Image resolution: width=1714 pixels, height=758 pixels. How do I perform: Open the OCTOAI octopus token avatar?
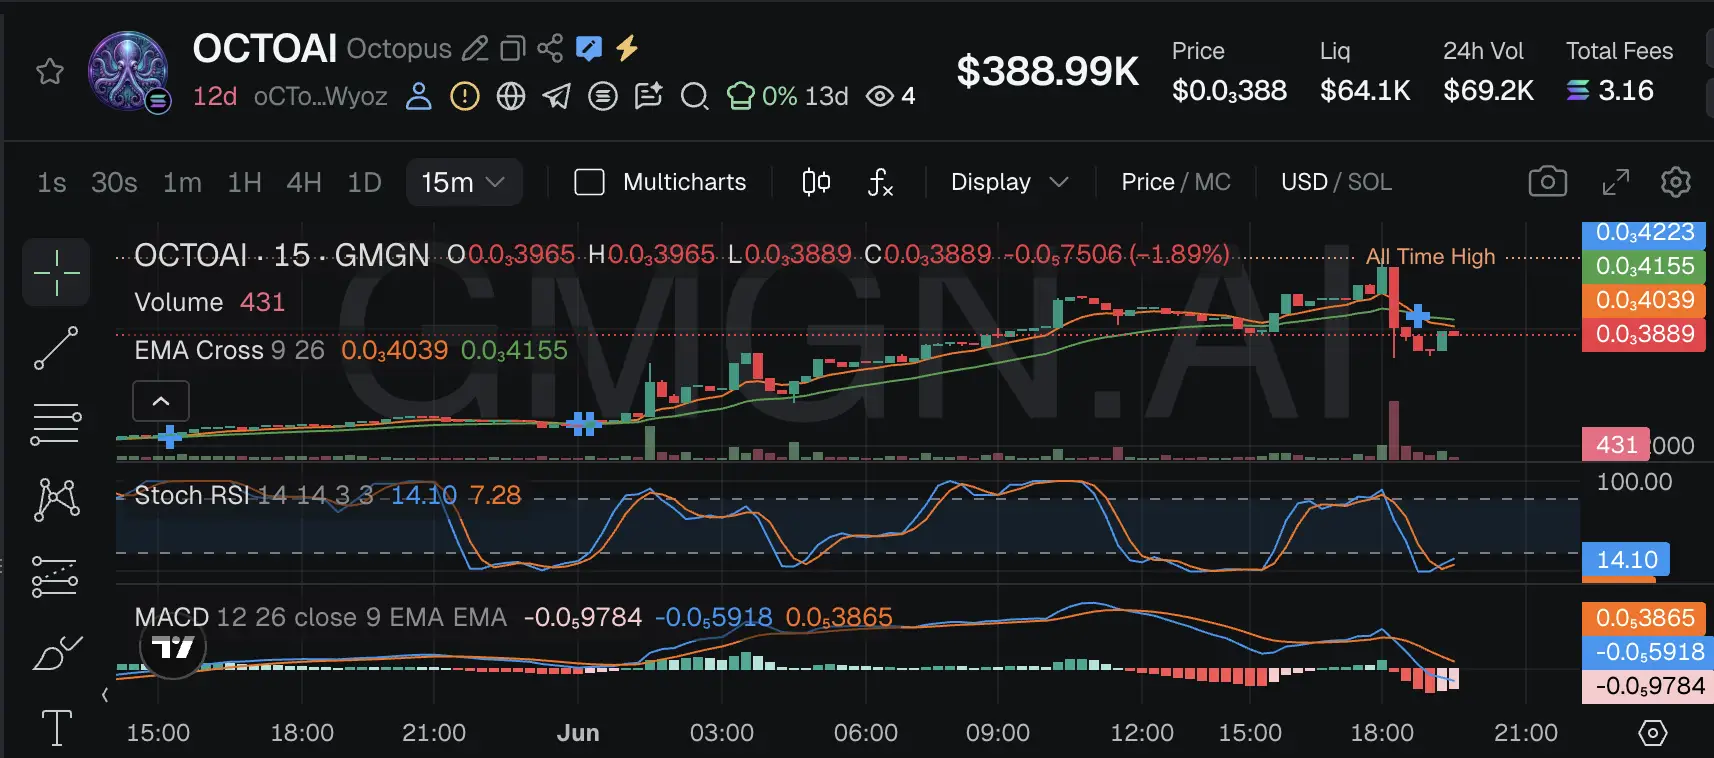click(x=128, y=71)
